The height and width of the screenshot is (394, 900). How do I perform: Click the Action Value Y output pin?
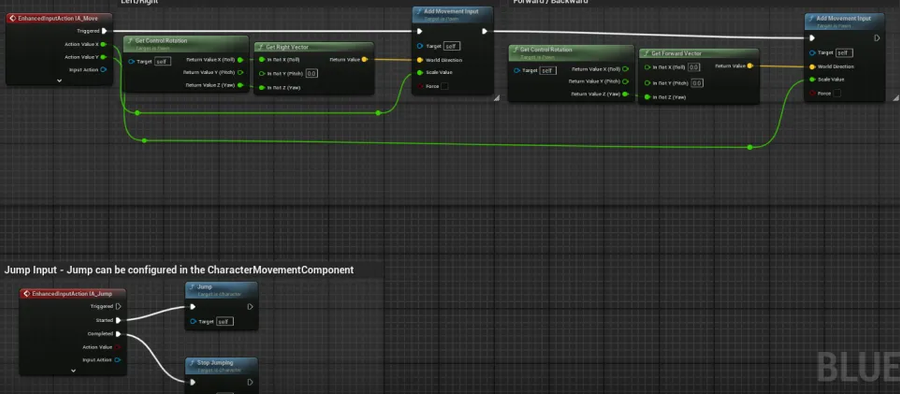pyautogui.click(x=104, y=57)
